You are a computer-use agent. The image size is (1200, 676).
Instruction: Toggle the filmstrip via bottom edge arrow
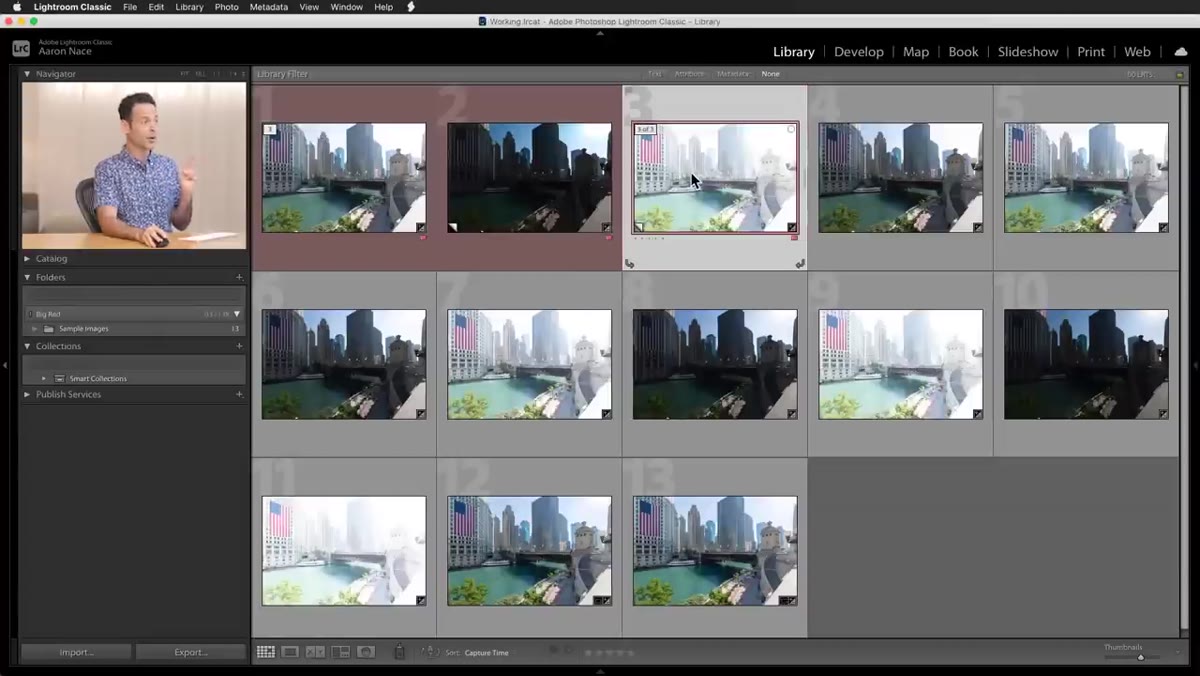(600, 671)
